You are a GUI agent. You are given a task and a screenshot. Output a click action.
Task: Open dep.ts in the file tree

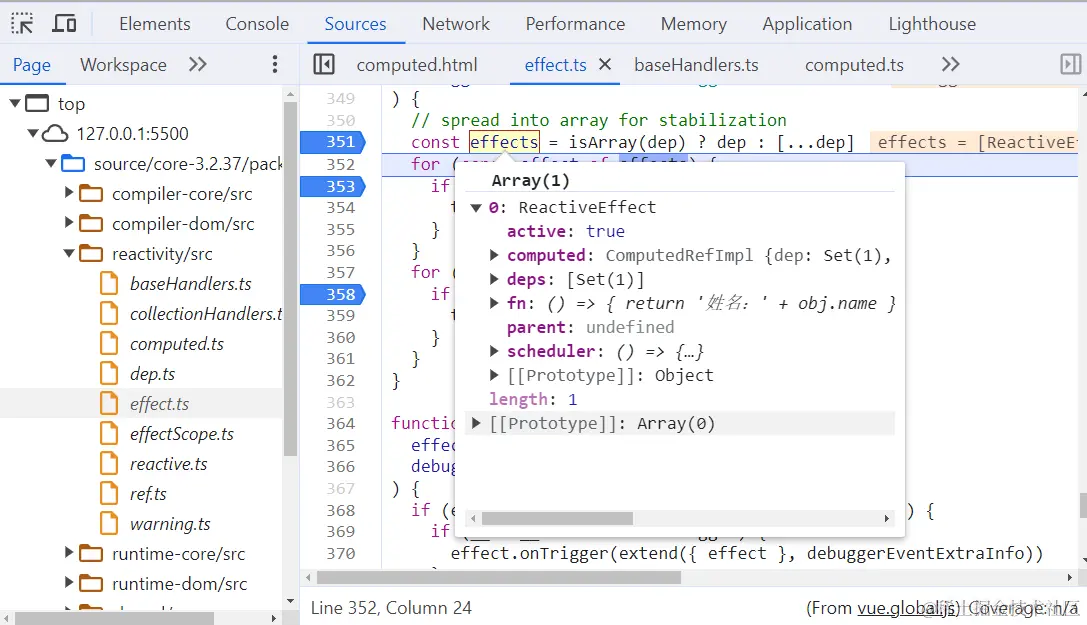click(153, 373)
